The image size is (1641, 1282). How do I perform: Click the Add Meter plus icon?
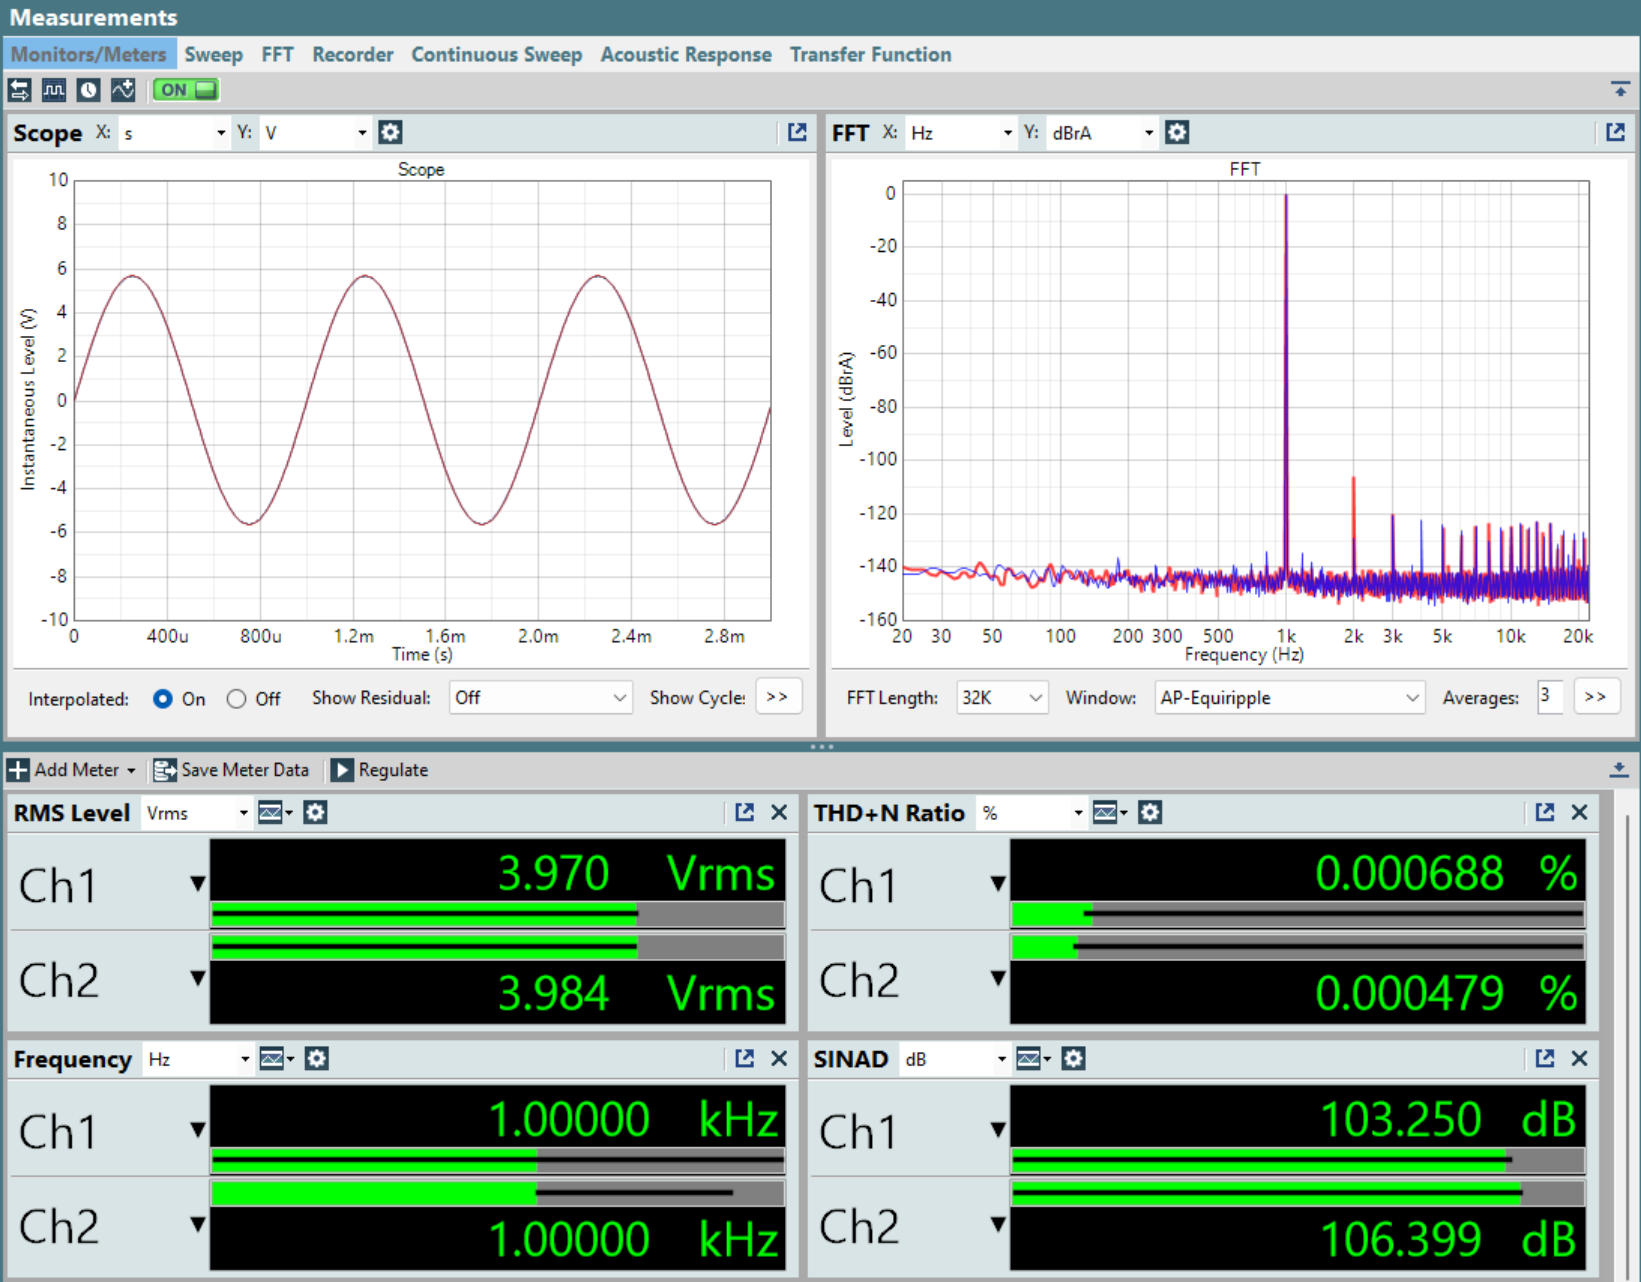pyautogui.click(x=18, y=770)
